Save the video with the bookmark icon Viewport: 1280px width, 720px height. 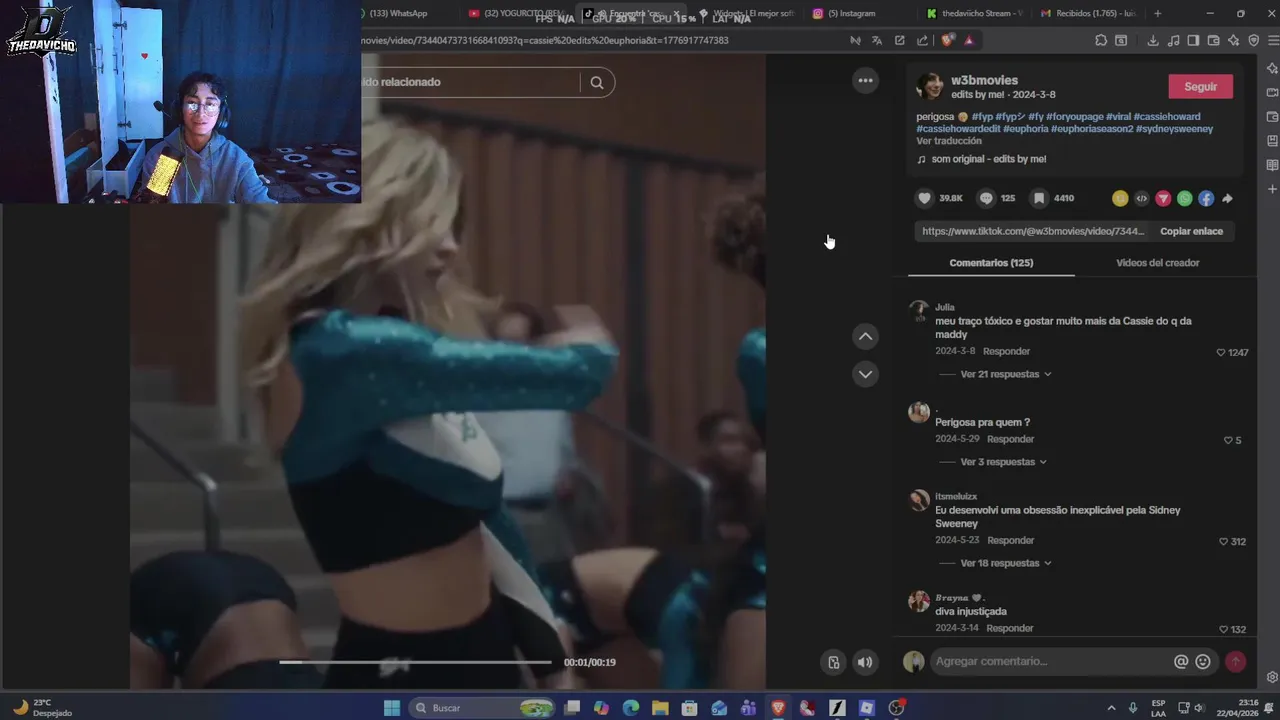tap(1039, 198)
